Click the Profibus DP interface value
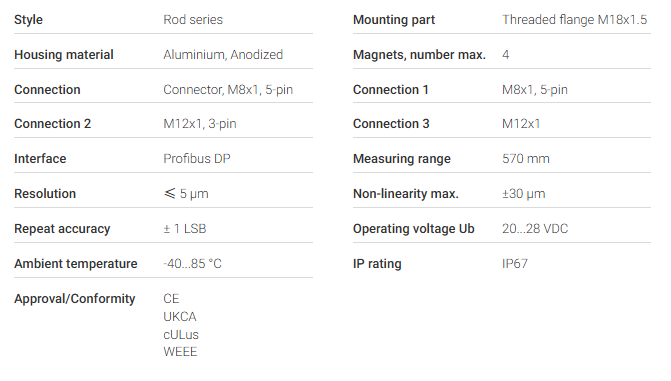Image resolution: width=671 pixels, height=381 pixels. 197,159
